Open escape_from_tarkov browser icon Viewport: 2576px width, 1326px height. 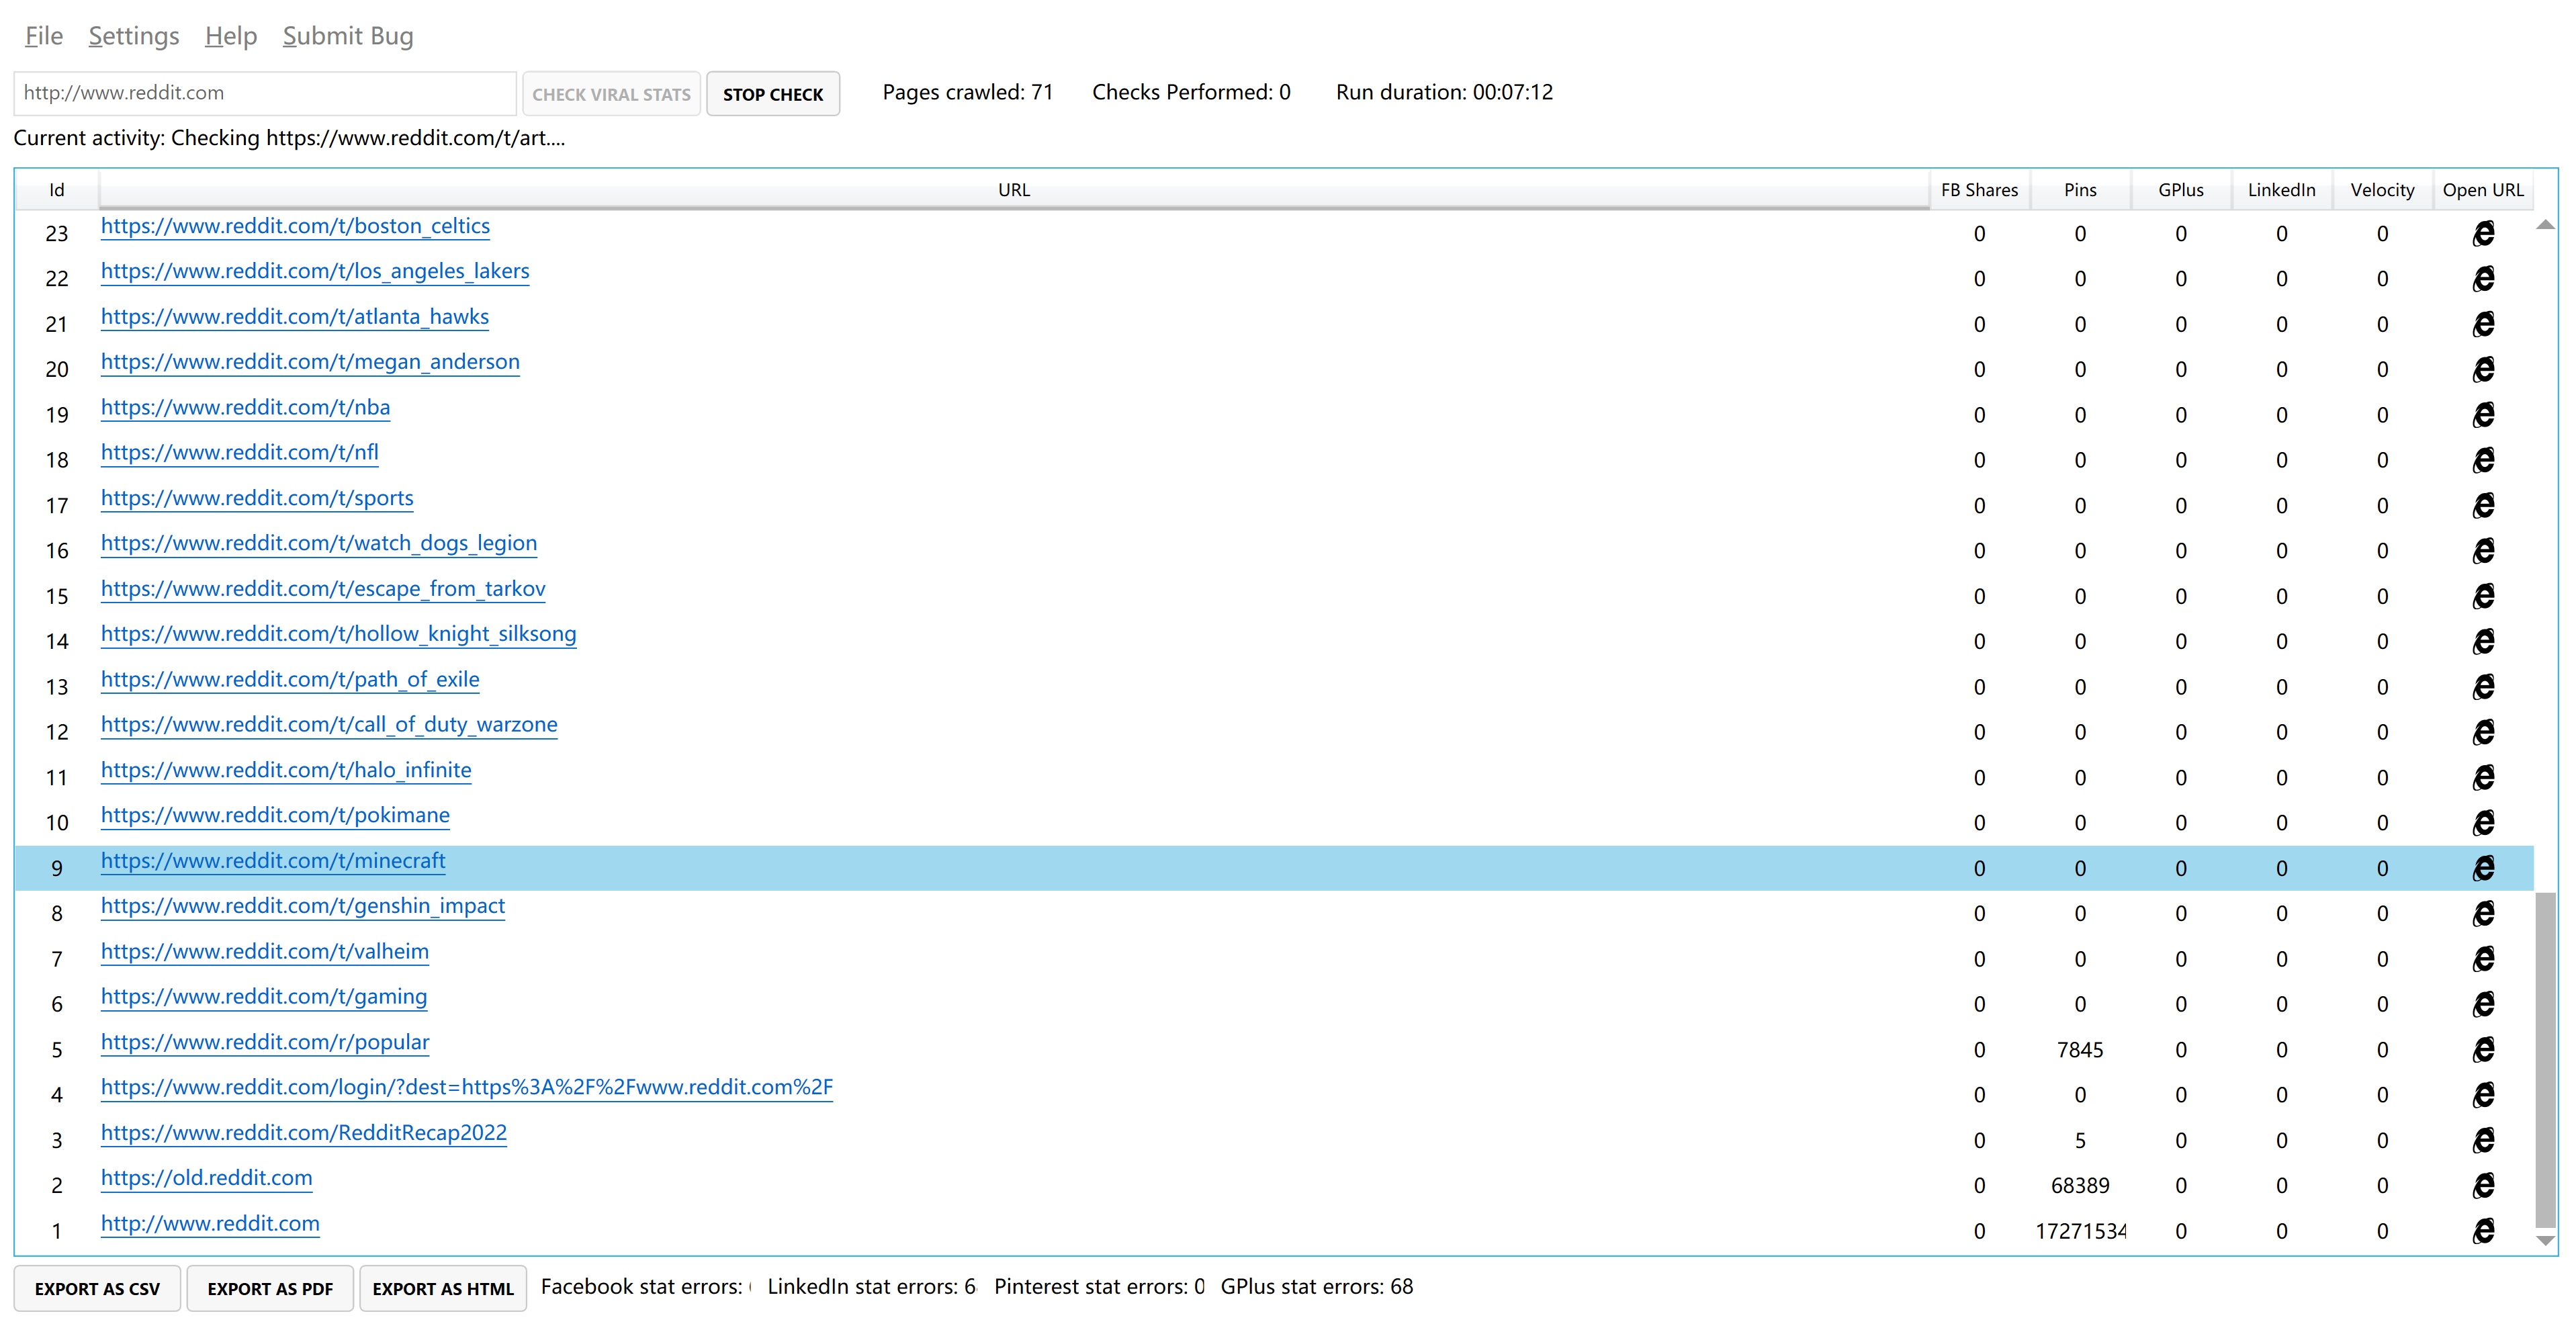2483,596
